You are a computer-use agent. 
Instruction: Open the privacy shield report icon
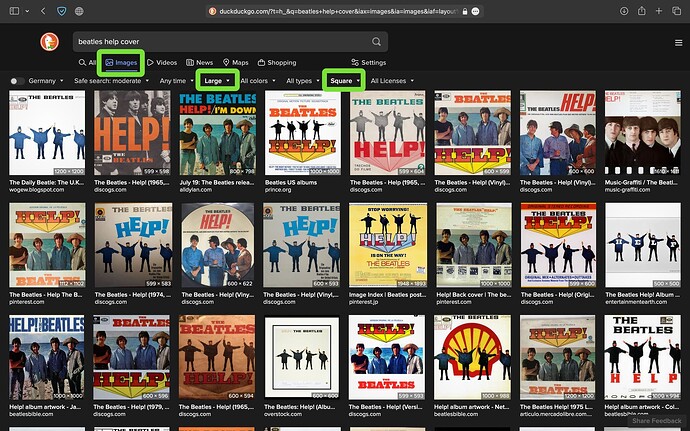[x=62, y=11]
